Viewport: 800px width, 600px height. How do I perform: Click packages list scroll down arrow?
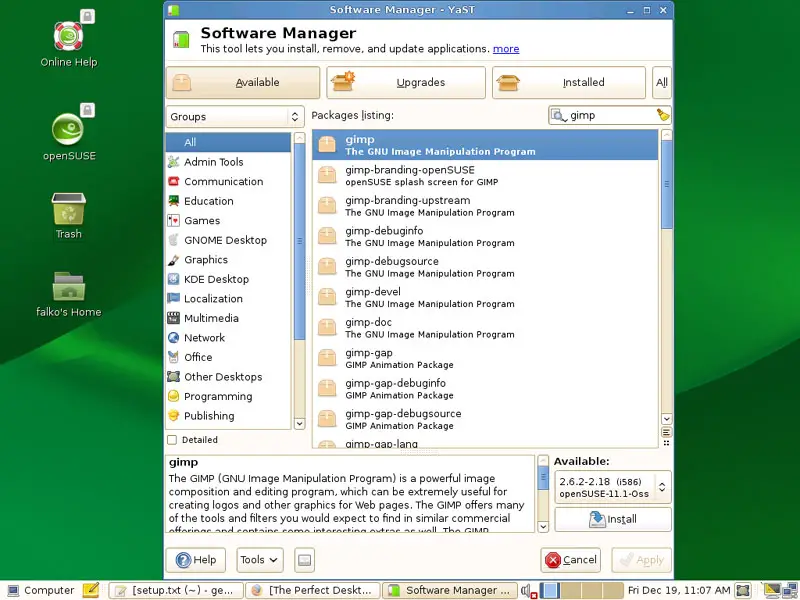coord(666,419)
